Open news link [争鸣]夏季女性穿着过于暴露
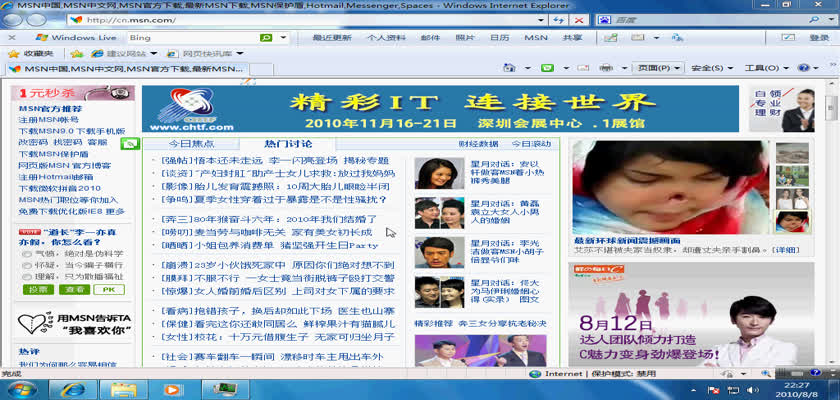This screenshot has height=400, width=840. click(274, 200)
